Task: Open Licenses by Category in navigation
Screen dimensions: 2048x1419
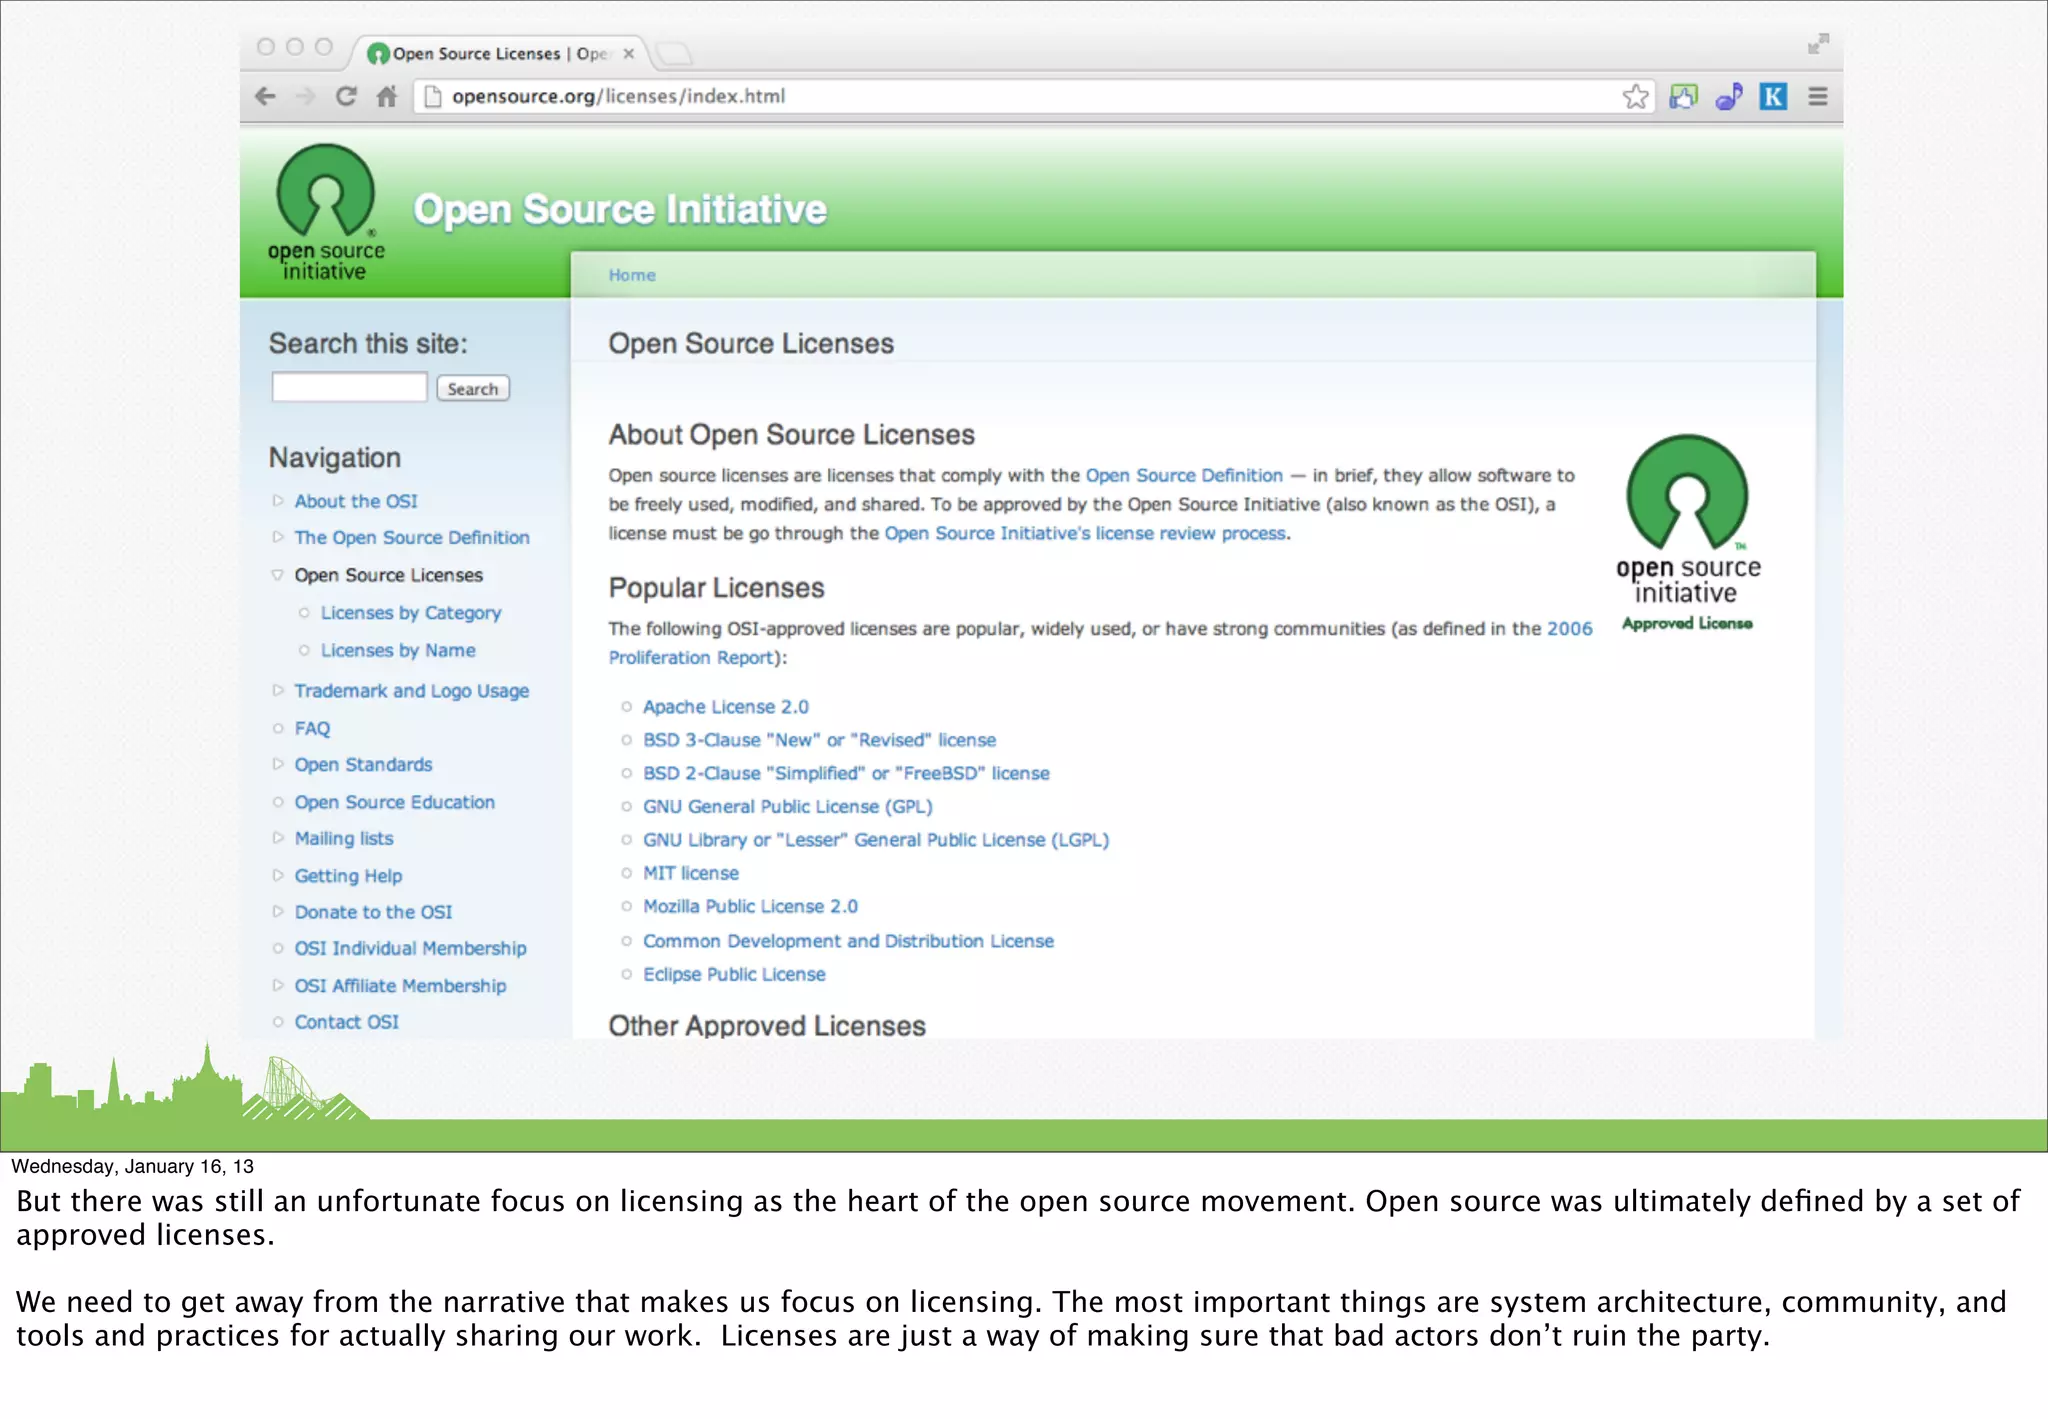Action: [x=410, y=613]
